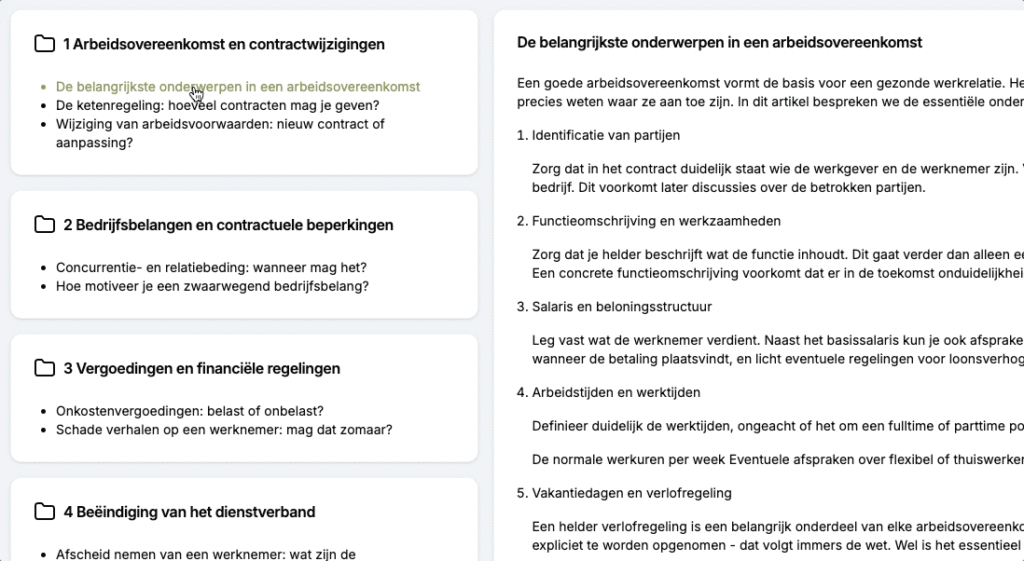Click folder icon beside Vergoedingen en financiële regelingen
Screen dimensions: 1024x561
(x=44, y=368)
